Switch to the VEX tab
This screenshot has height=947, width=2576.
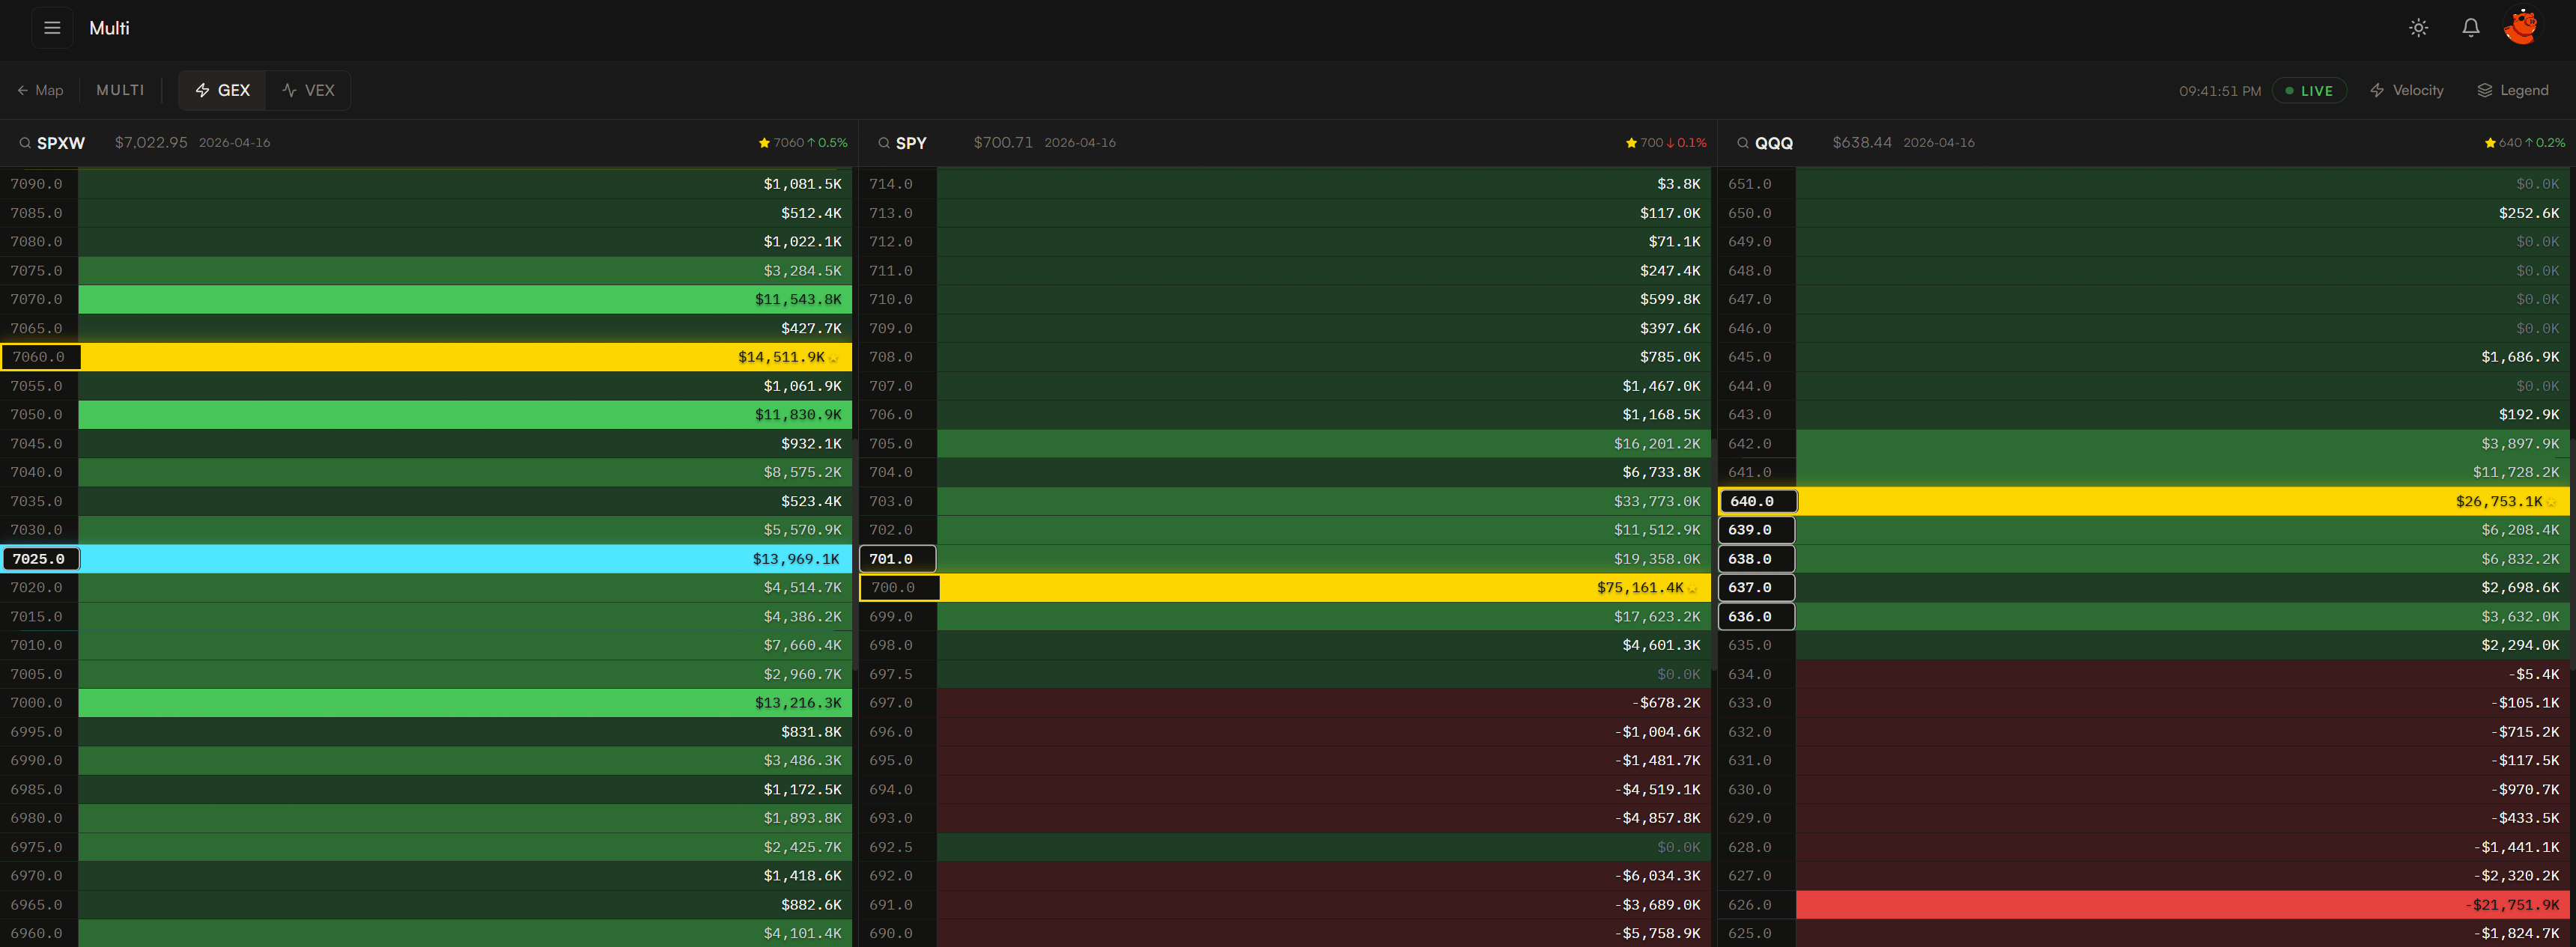pyautogui.click(x=308, y=90)
